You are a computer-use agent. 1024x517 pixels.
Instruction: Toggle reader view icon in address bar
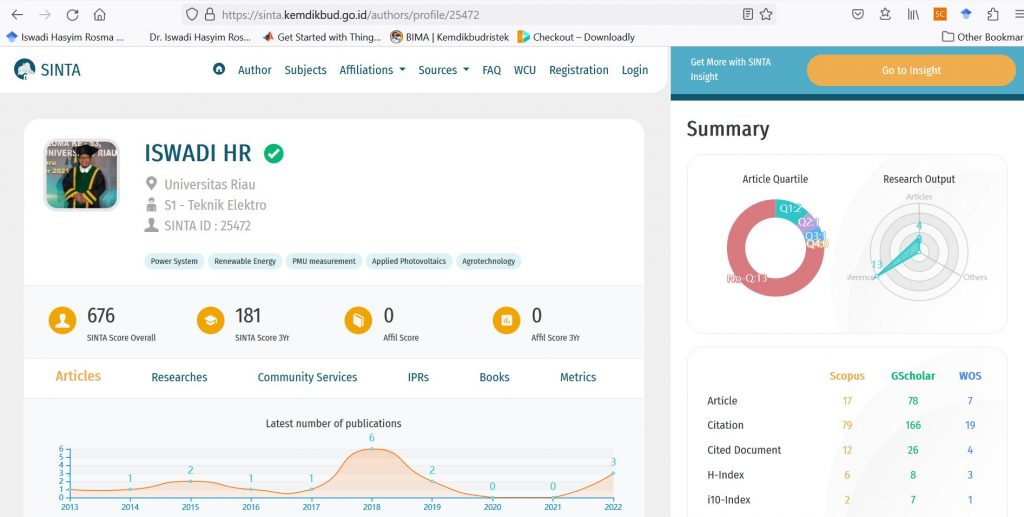[x=748, y=14]
